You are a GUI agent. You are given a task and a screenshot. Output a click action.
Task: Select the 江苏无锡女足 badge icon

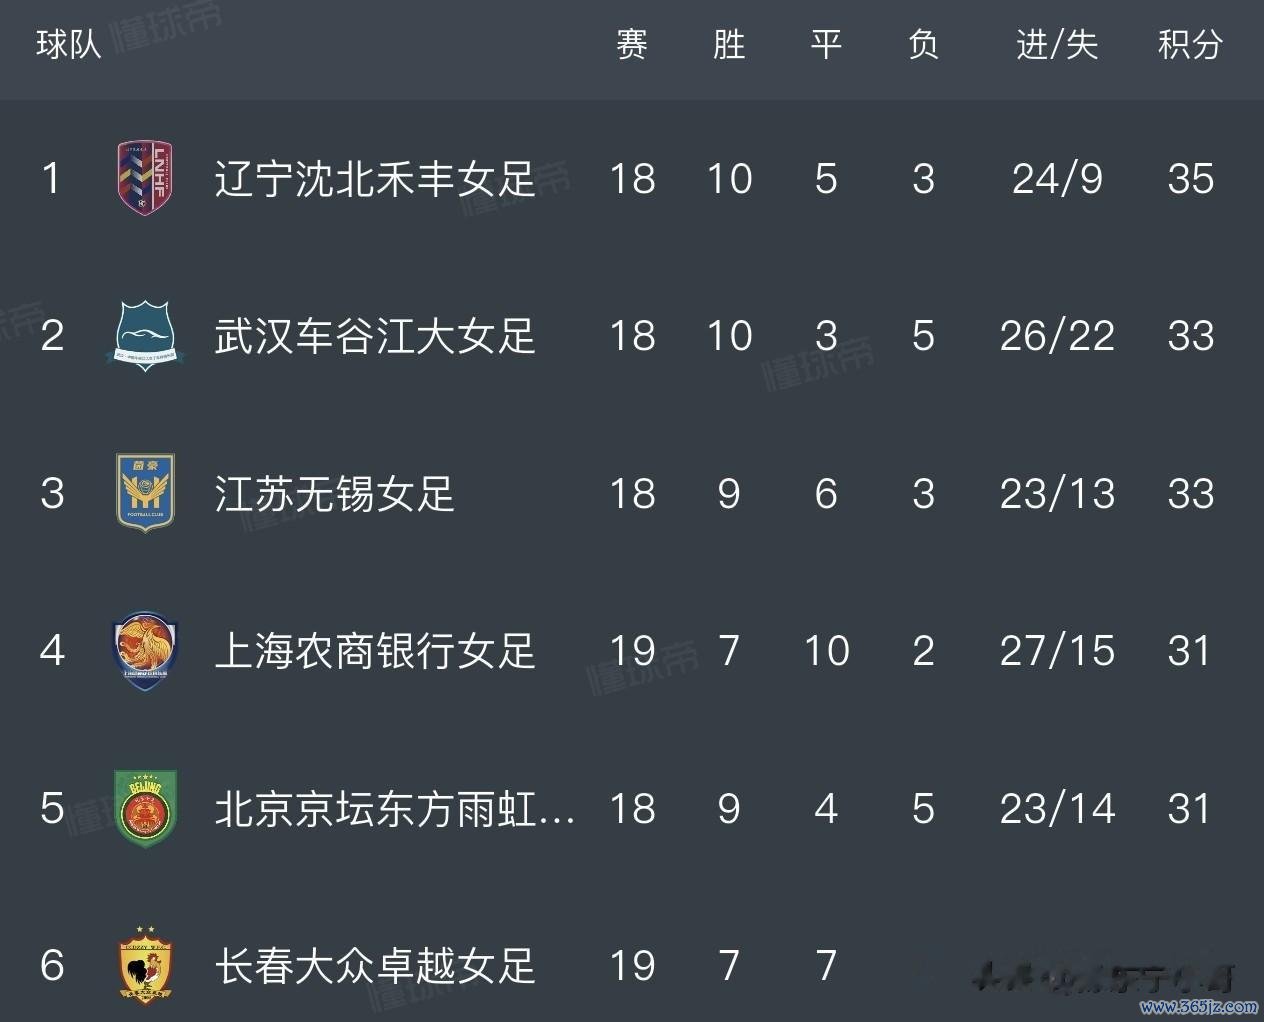pyautogui.click(x=145, y=493)
